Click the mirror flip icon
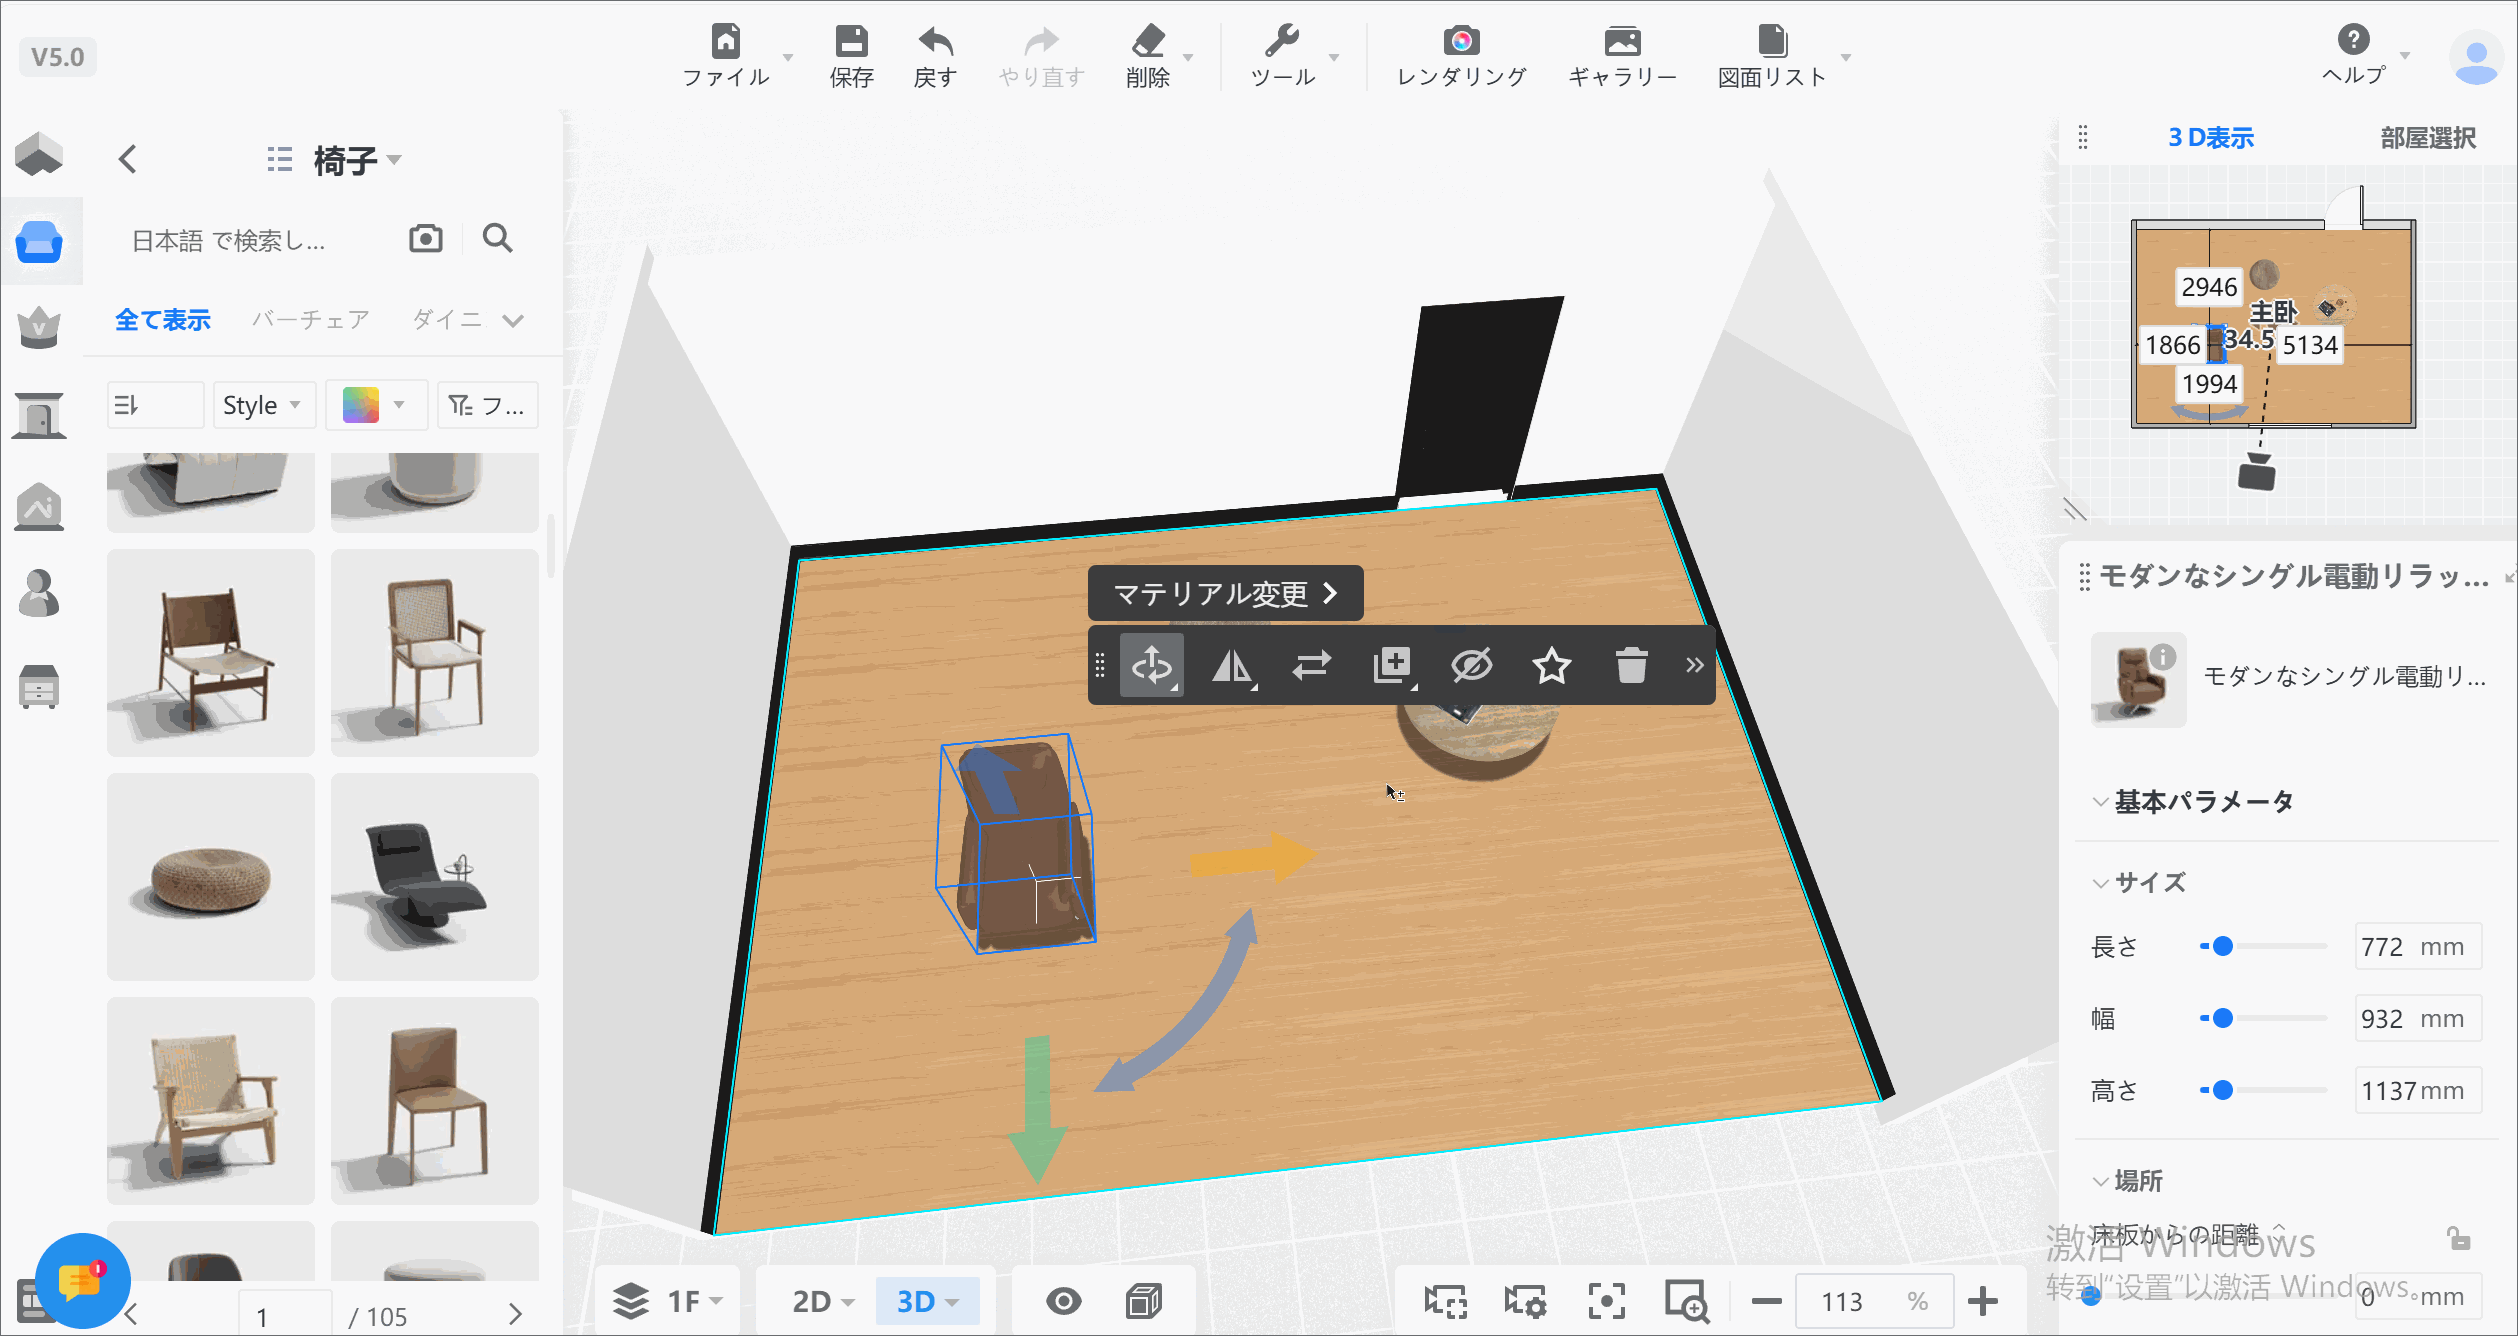 pyautogui.click(x=1232, y=665)
